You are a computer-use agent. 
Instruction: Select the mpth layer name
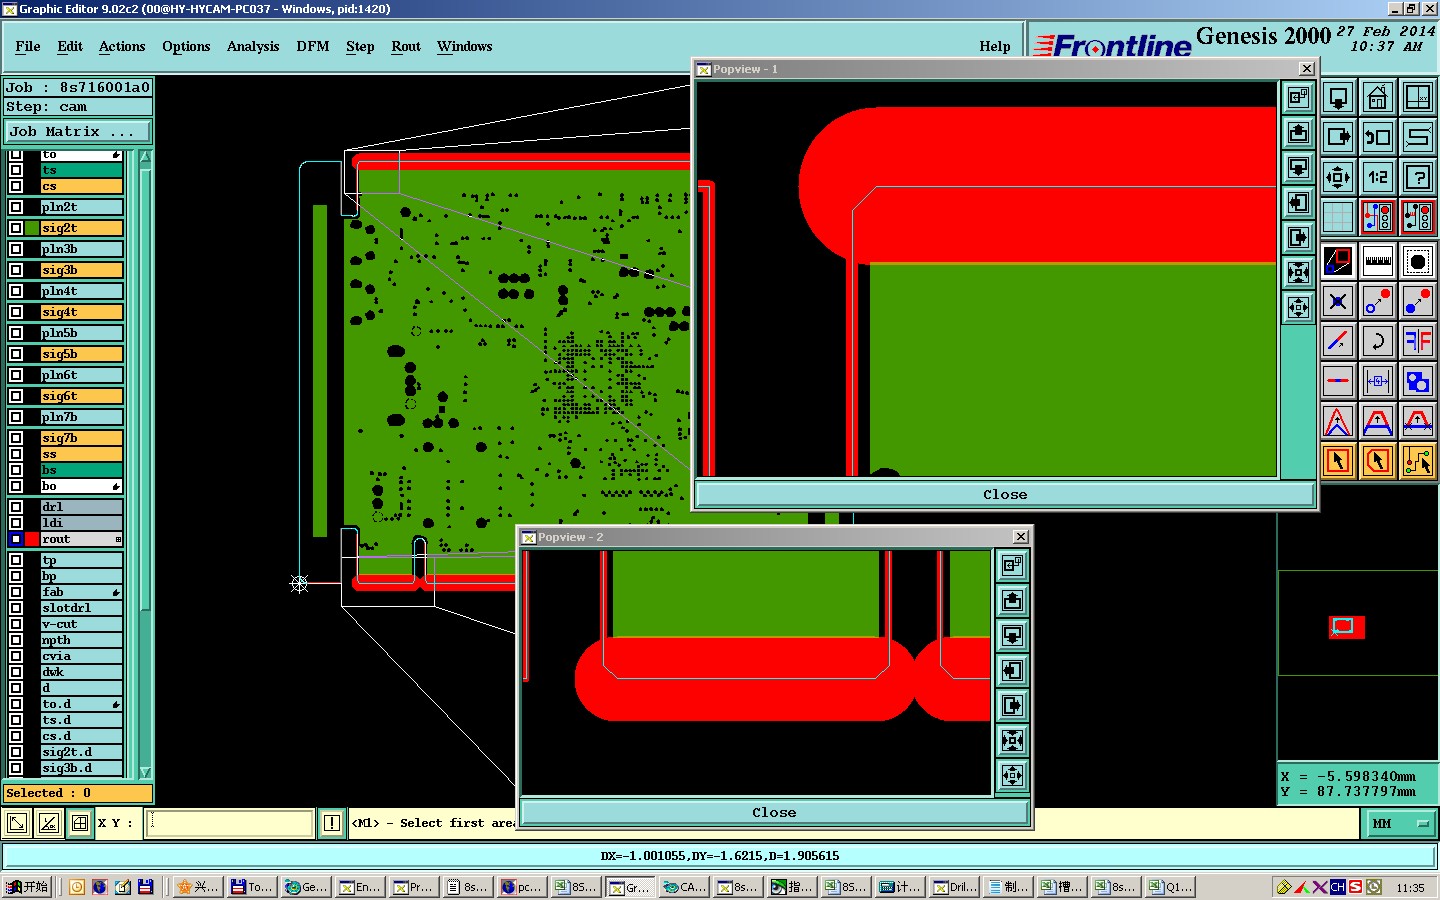point(81,640)
